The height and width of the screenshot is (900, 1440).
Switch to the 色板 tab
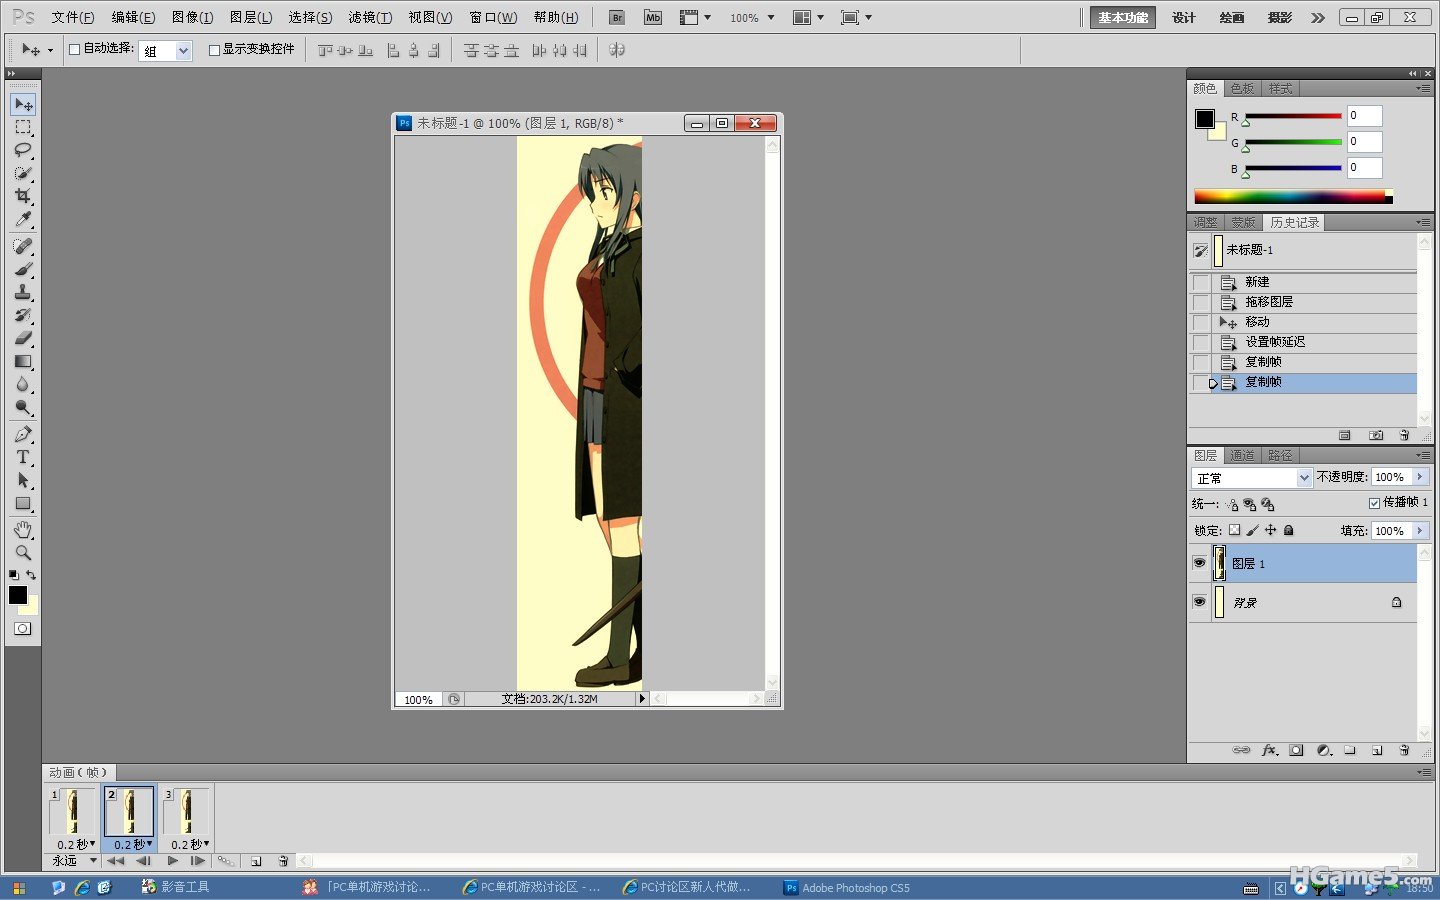tap(1242, 89)
